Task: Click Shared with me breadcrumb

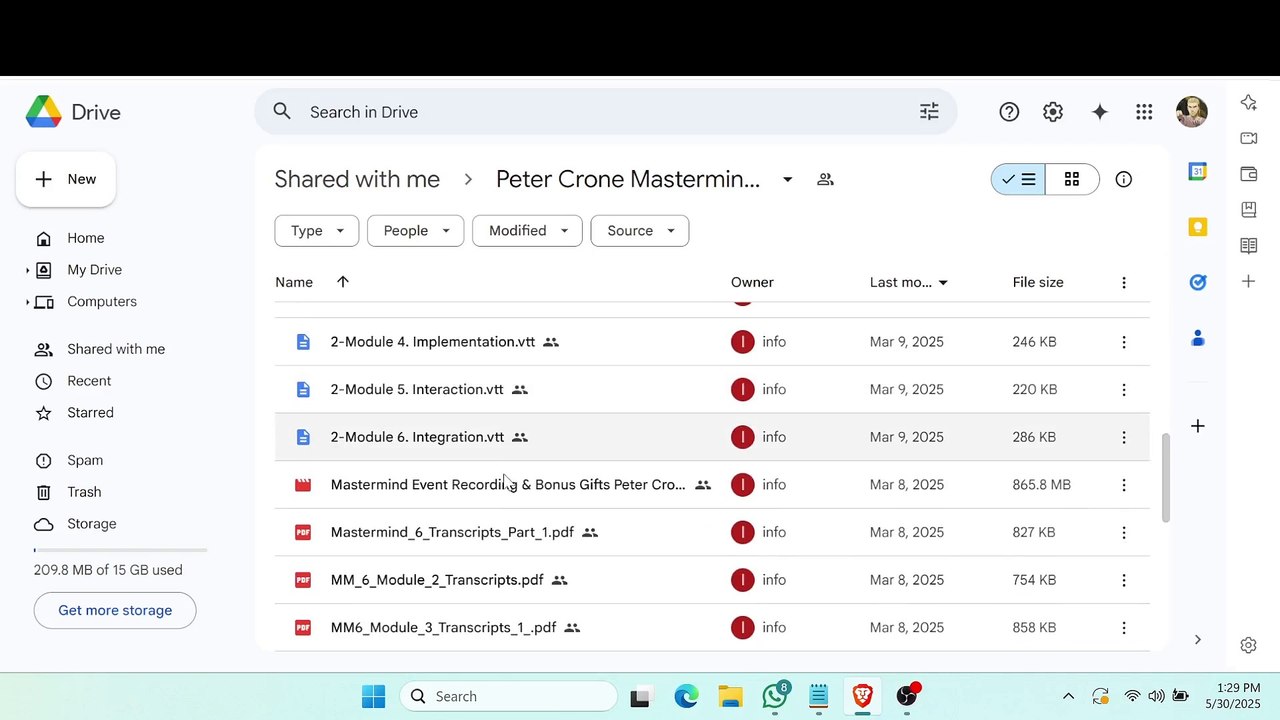Action: [357, 179]
